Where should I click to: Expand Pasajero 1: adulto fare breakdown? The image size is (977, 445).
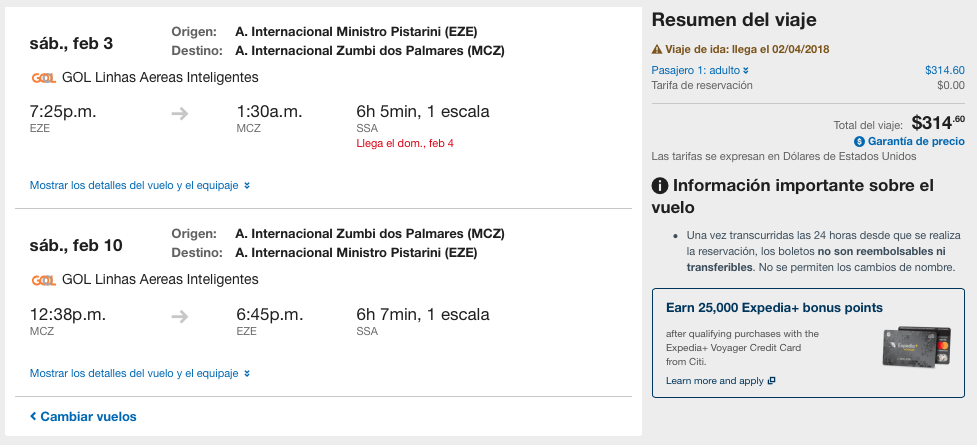click(x=700, y=70)
